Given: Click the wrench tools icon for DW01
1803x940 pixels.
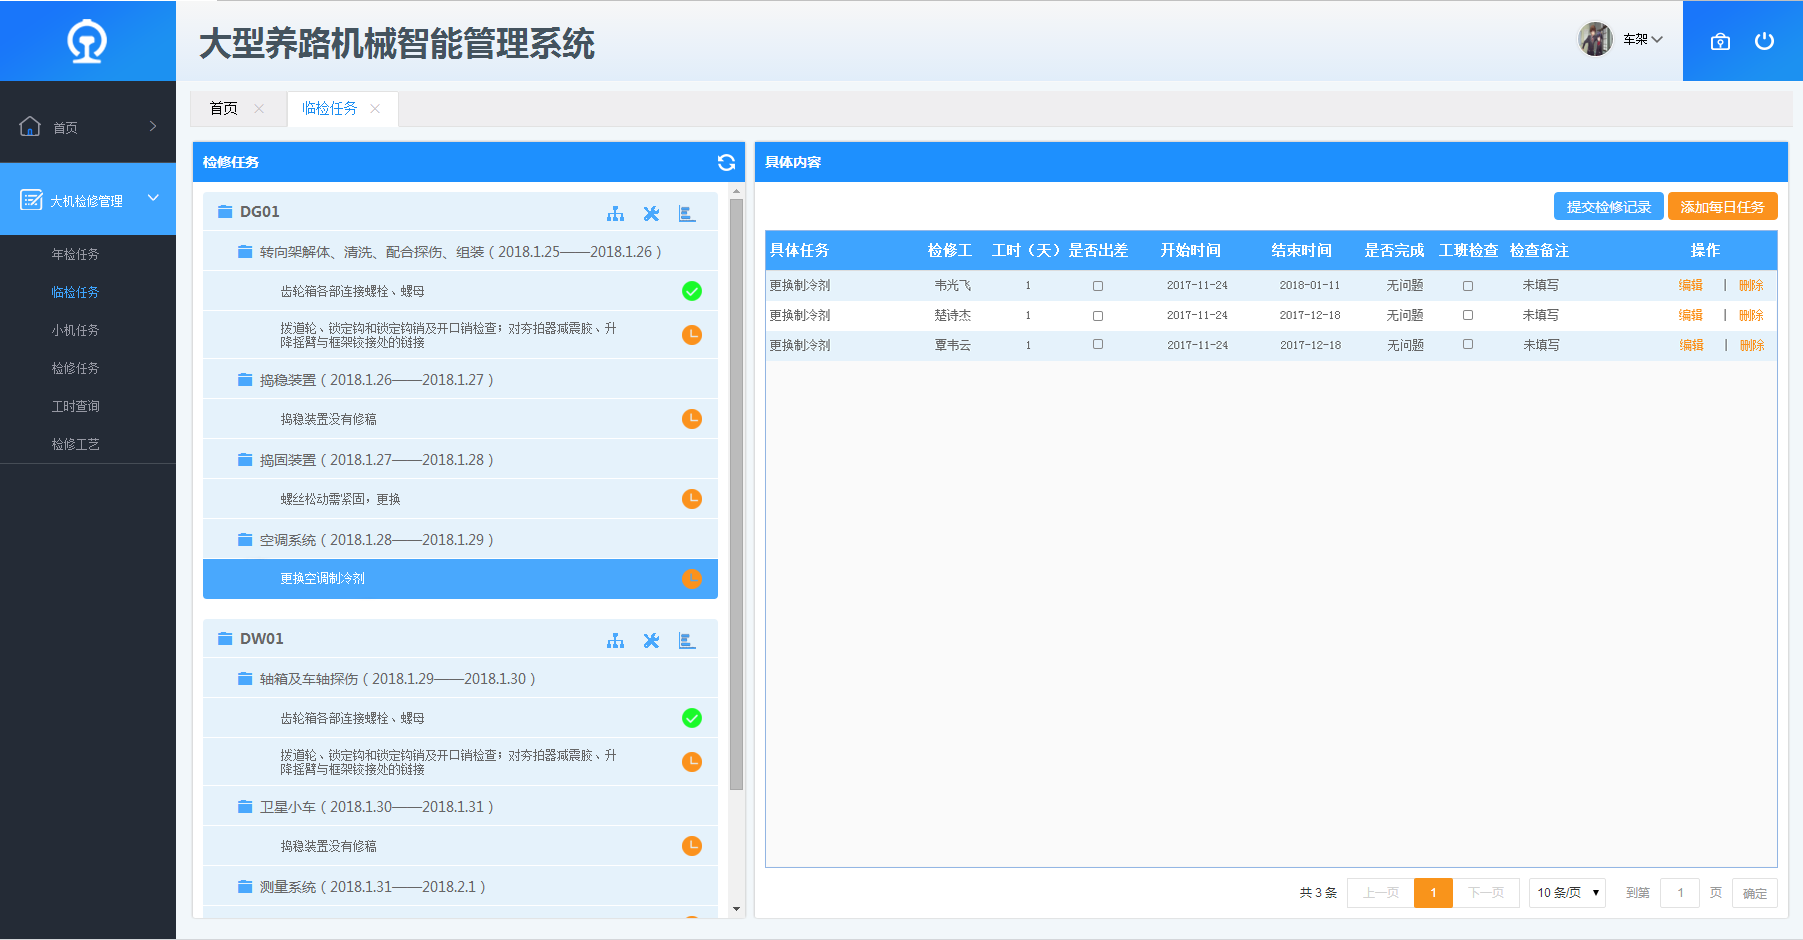Looking at the screenshot, I should pyautogui.click(x=651, y=640).
